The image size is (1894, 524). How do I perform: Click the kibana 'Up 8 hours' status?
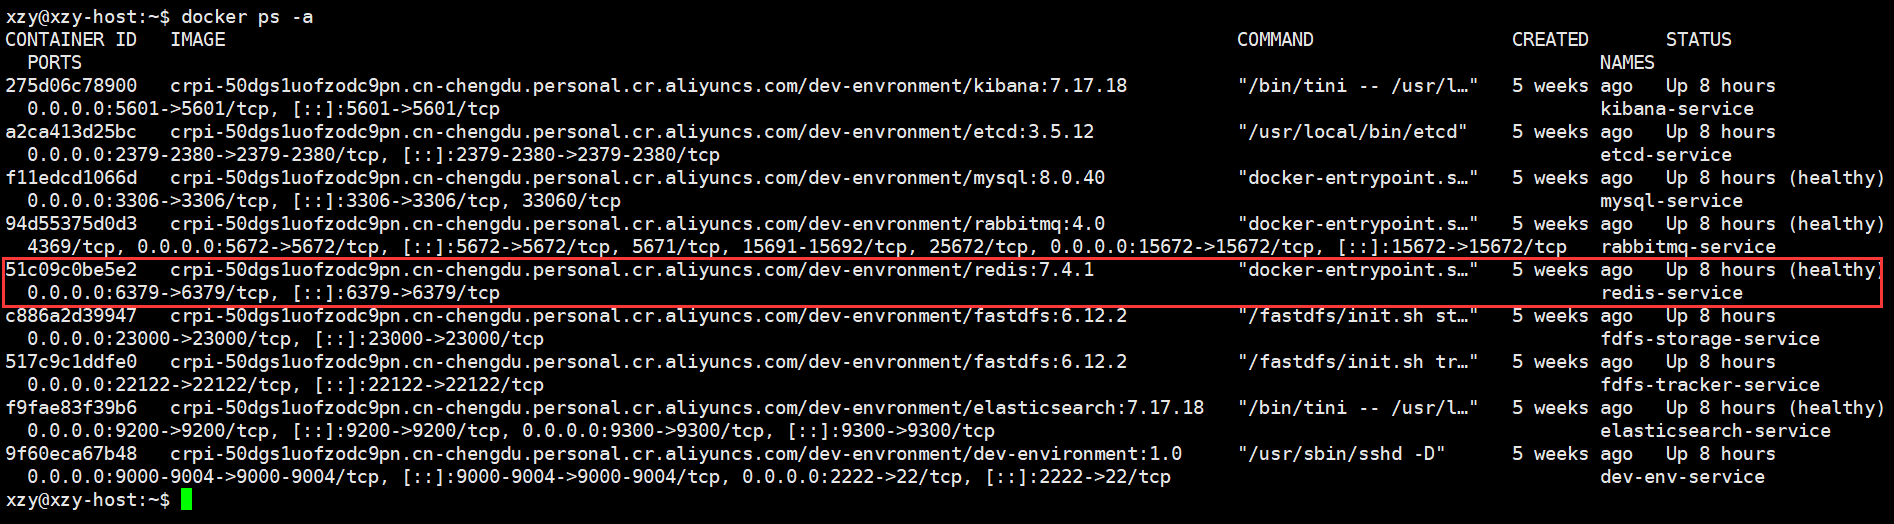point(1720,86)
